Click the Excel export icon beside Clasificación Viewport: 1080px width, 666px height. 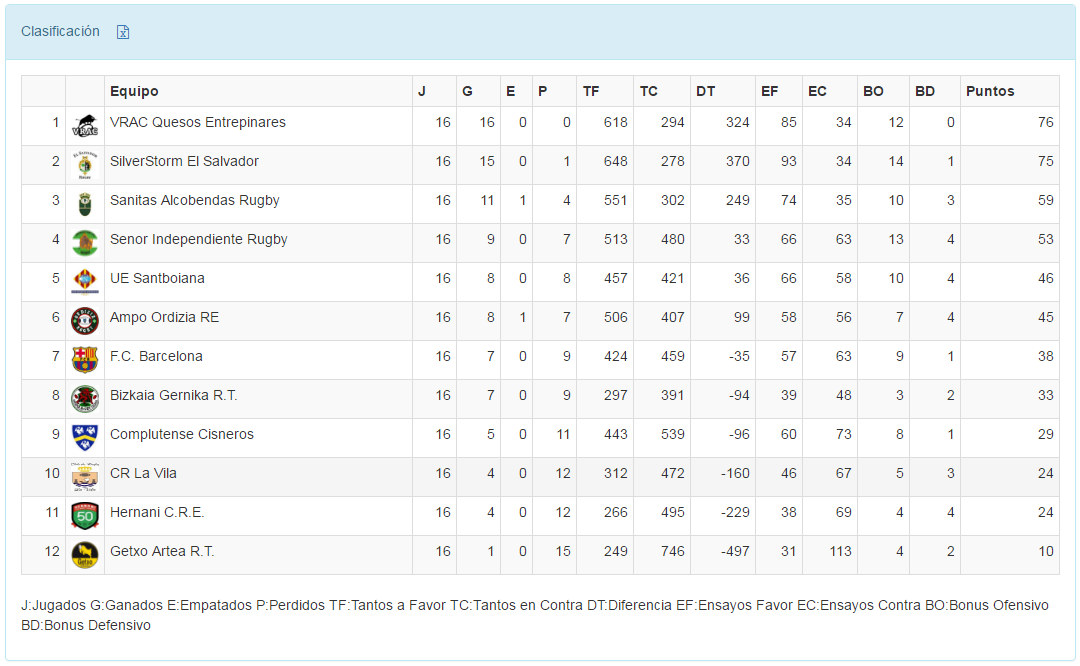(123, 32)
